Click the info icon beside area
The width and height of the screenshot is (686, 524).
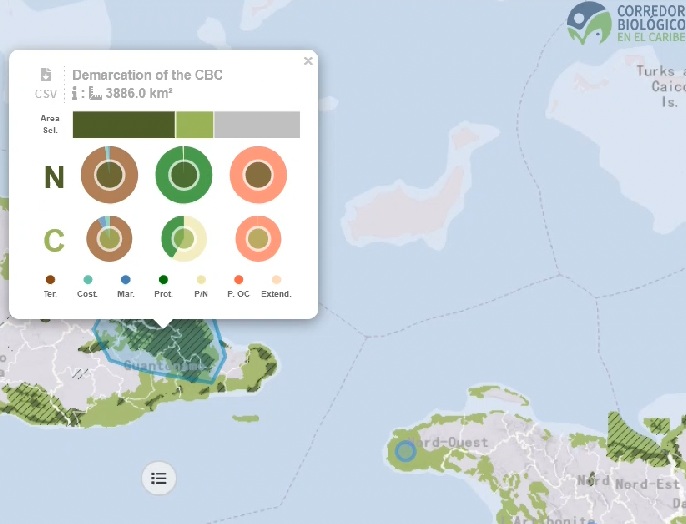point(76,93)
